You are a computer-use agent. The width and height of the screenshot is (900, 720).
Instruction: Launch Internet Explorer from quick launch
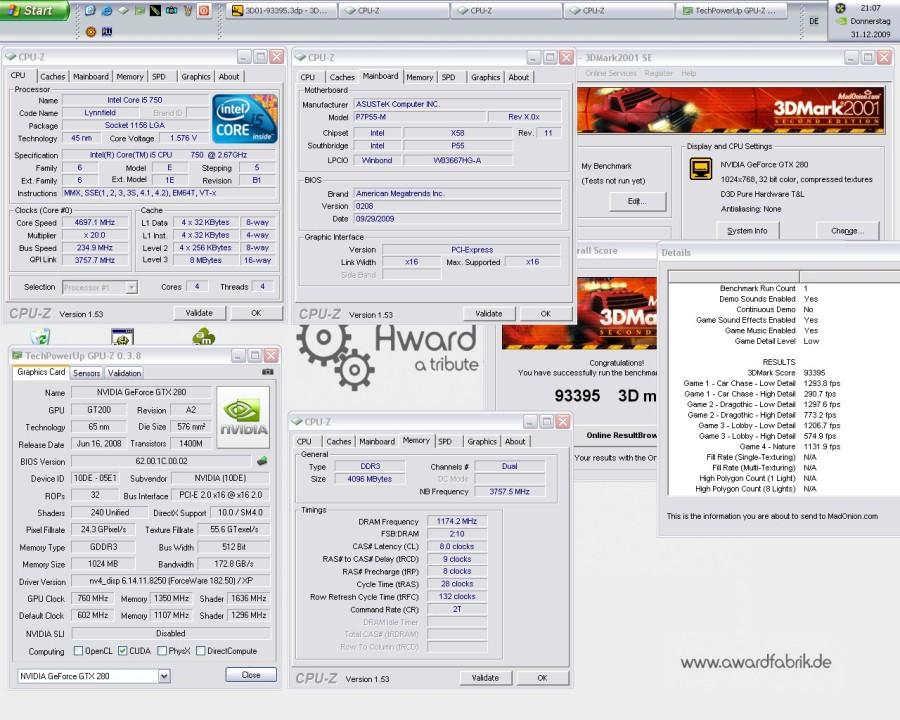[x=107, y=10]
